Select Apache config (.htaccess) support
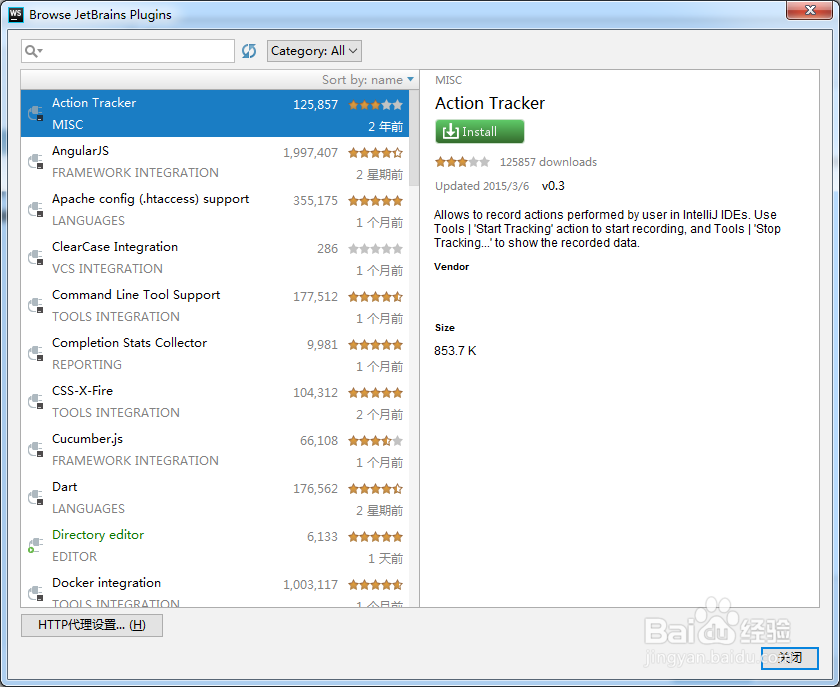This screenshot has width=840, height=687. (x=215, y=209)
